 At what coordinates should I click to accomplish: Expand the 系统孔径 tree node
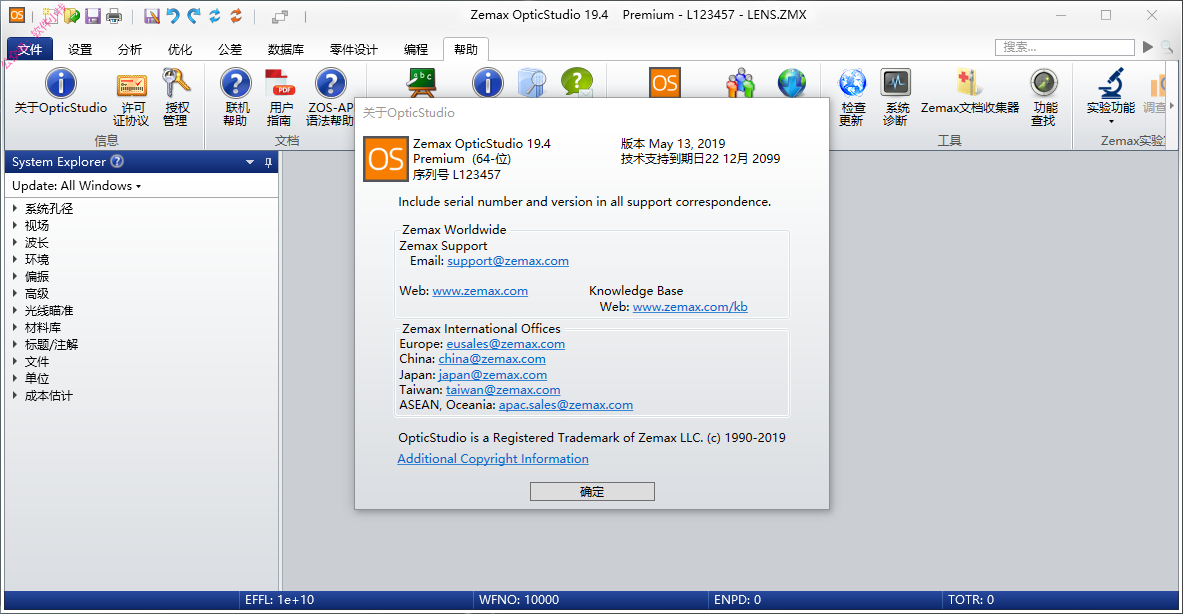click(x=15, y=208)
